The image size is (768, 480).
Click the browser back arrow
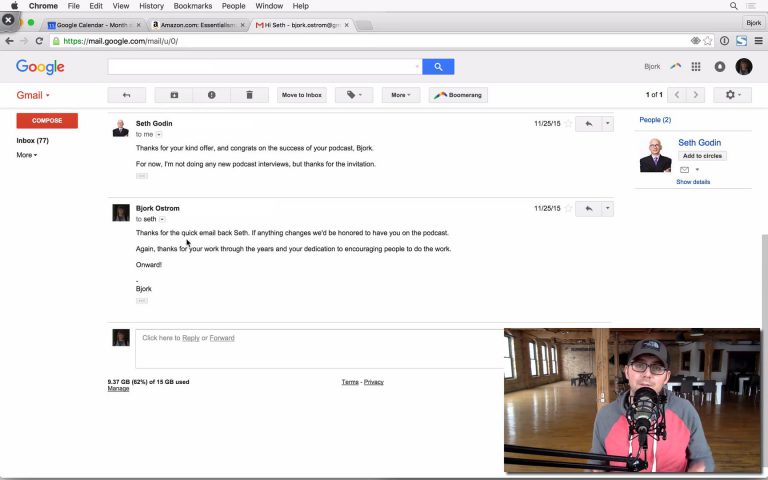click(9, 41)
